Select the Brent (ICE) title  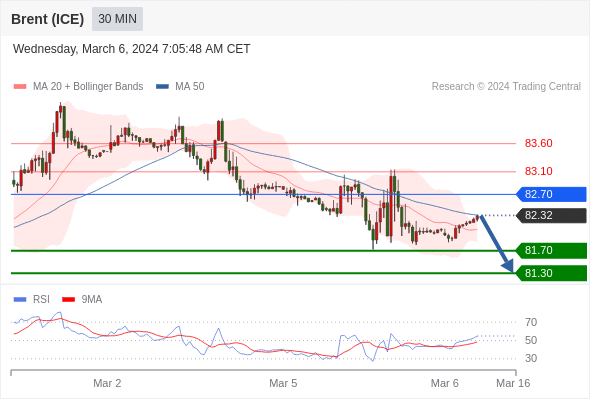click(47, 19)
